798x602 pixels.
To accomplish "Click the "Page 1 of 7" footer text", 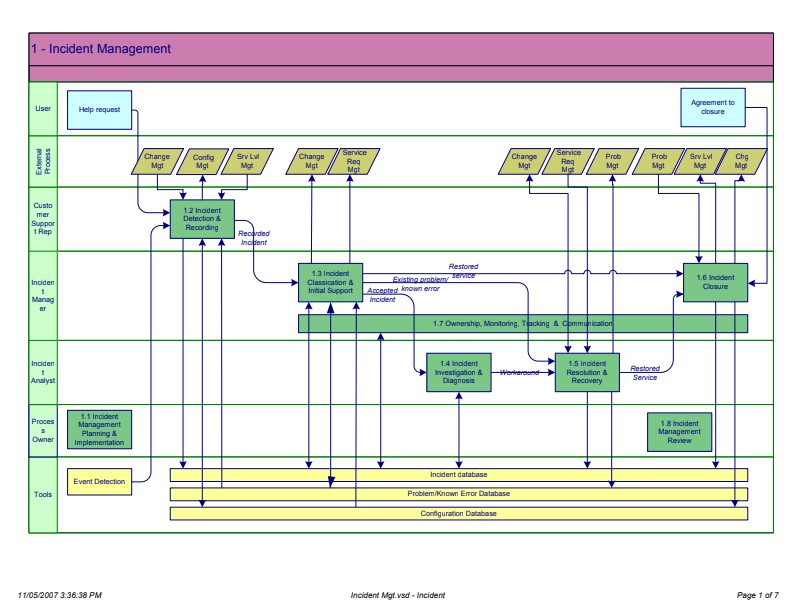I will click(x=758, y=595).
